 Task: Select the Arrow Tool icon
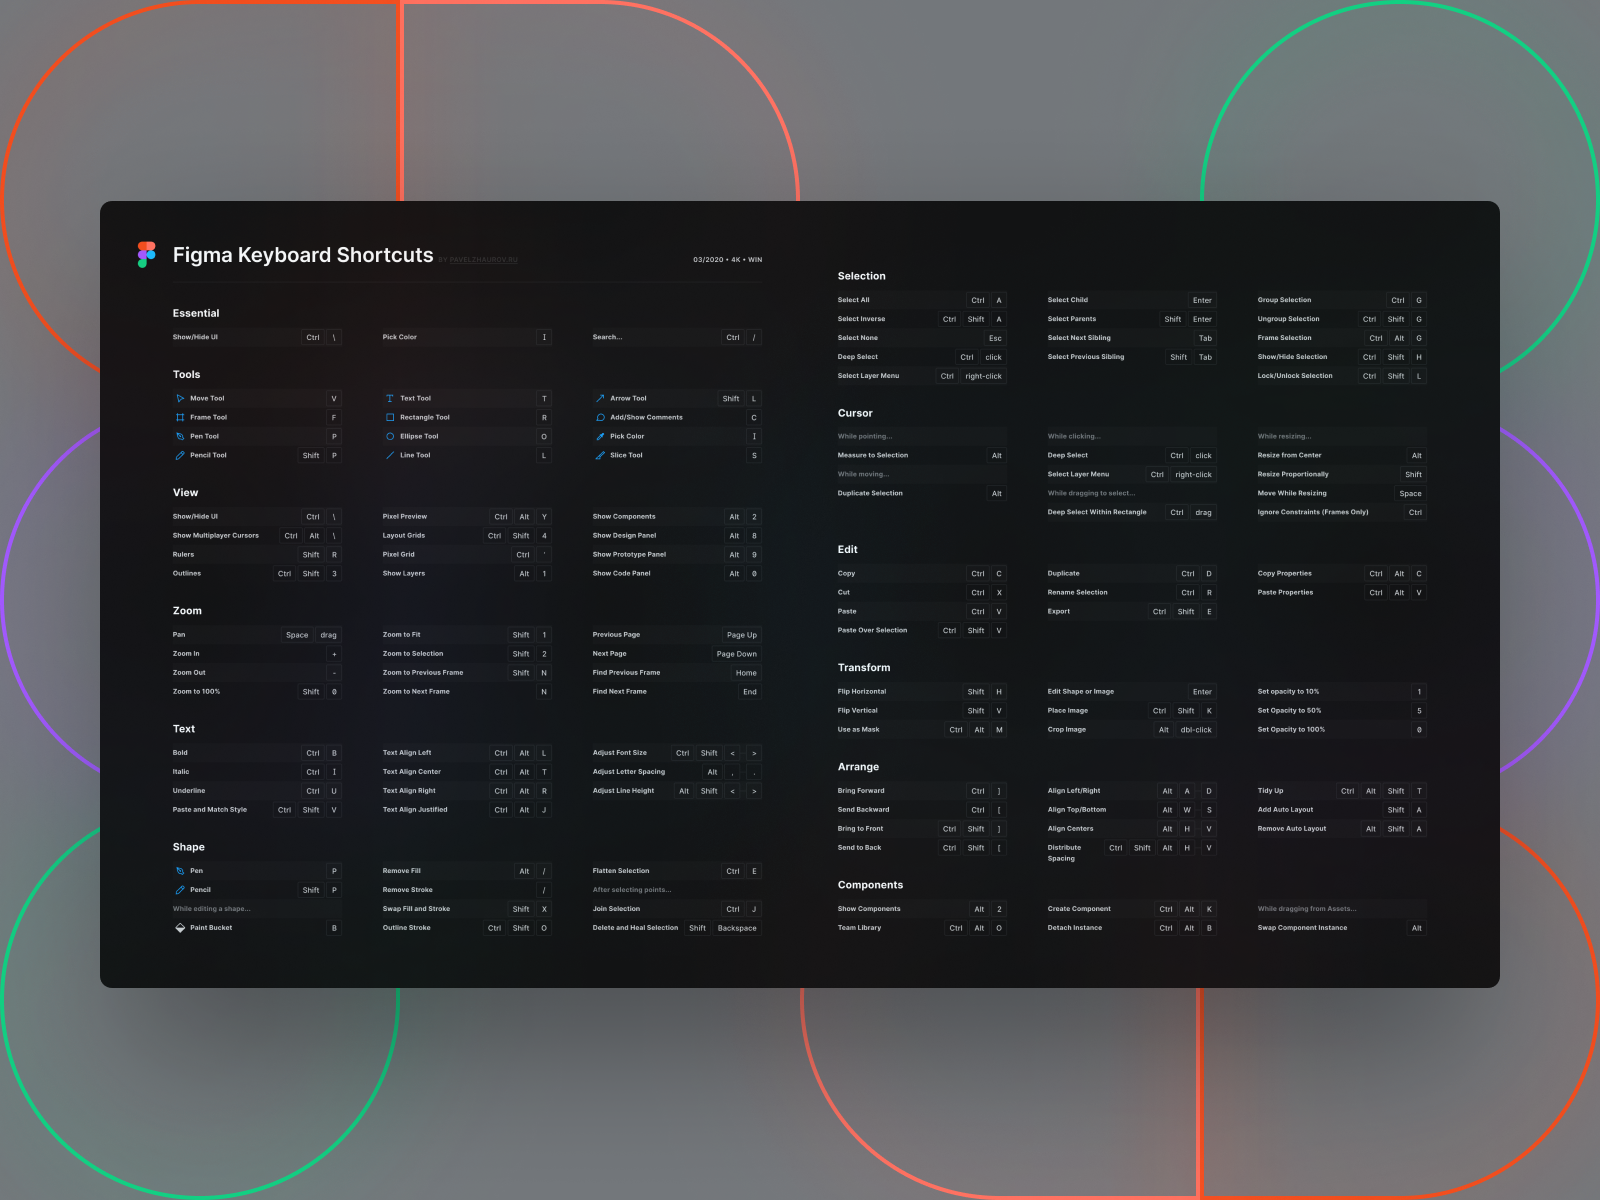tap(599, 398)
